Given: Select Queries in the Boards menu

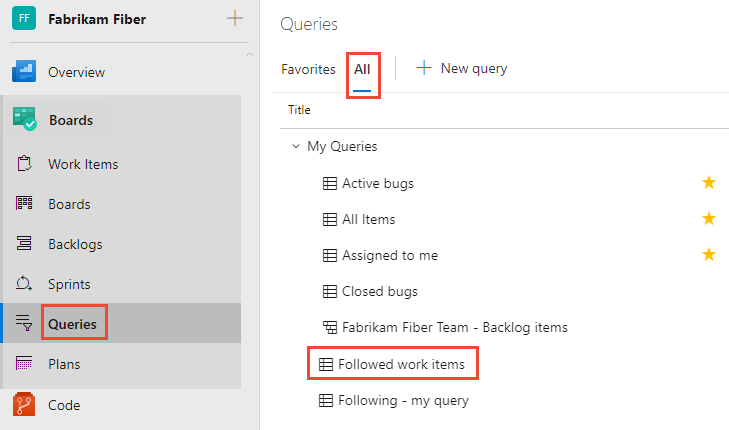Looking at the screenshot, I should (x=73, y=324).
